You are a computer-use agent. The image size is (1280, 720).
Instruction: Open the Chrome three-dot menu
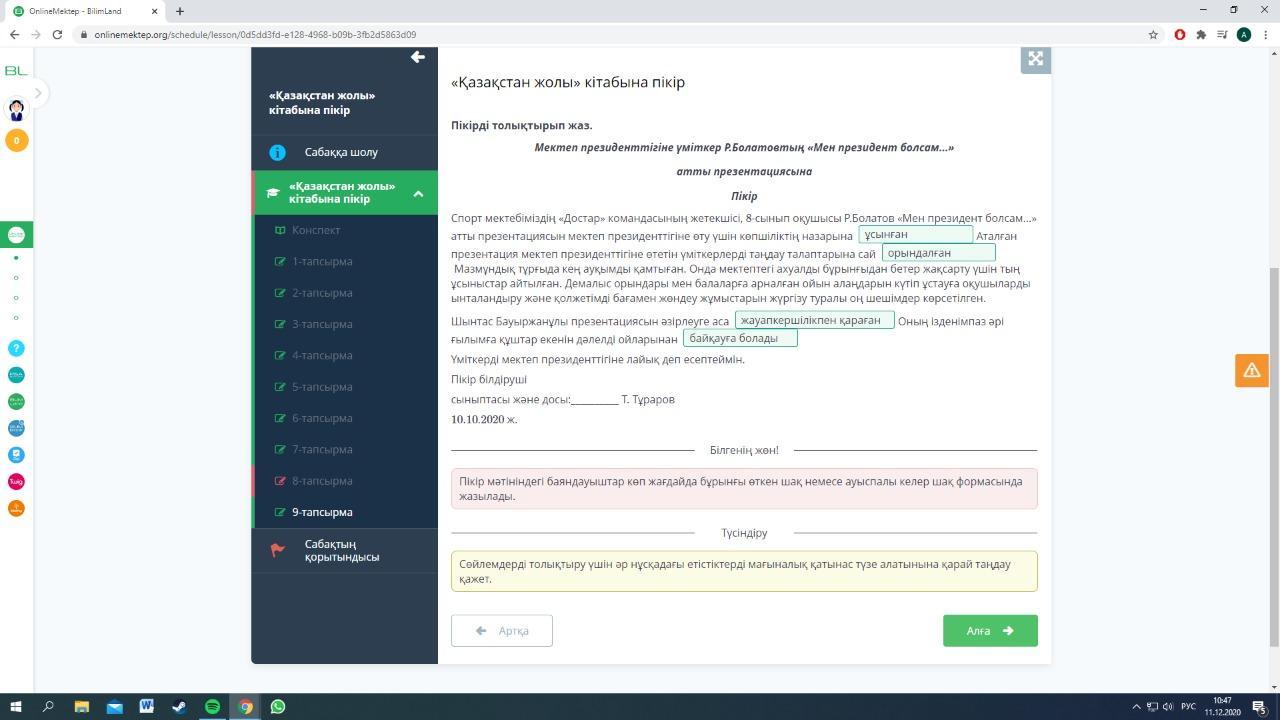coord(1265,34)
